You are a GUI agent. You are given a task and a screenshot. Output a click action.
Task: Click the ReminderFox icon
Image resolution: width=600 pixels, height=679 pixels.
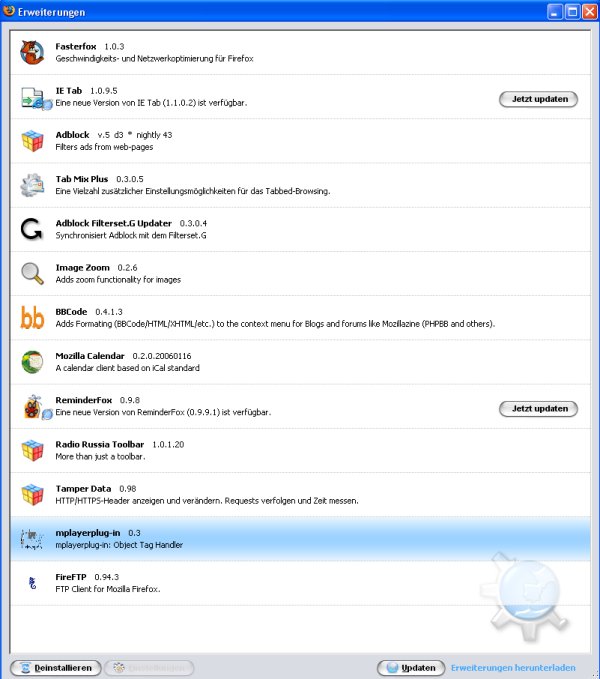[x=37, y=407]
